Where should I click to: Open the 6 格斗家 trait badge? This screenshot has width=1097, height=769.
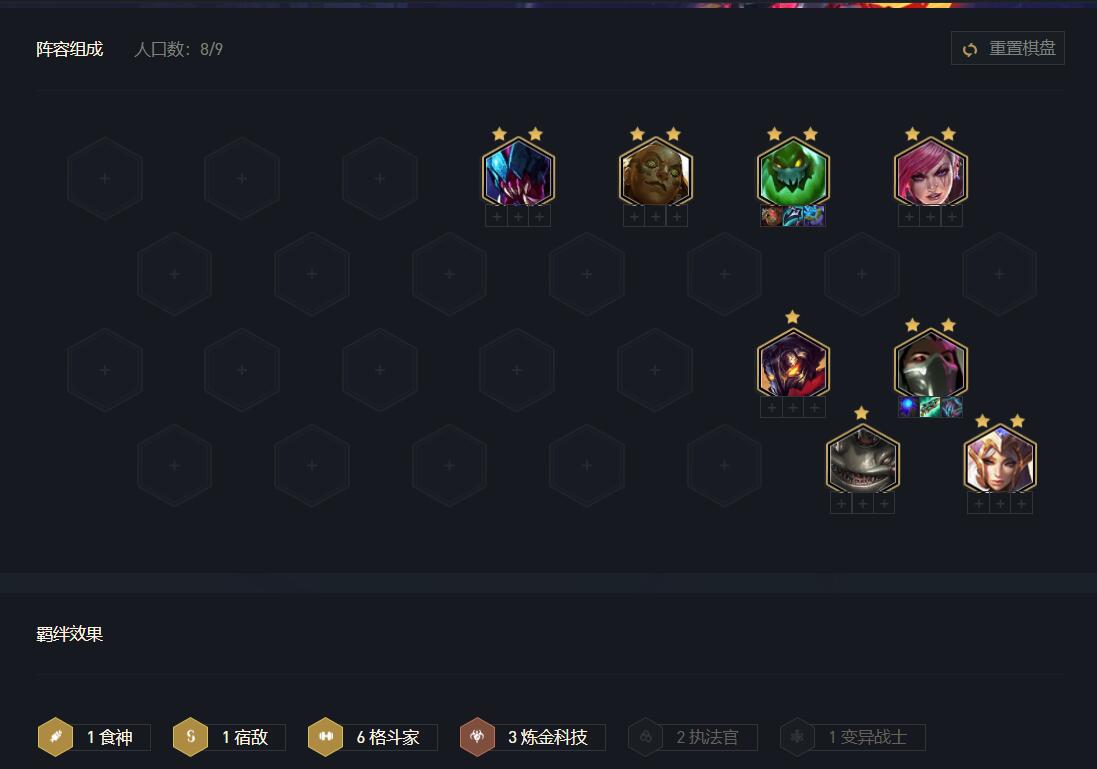point(373,737)
